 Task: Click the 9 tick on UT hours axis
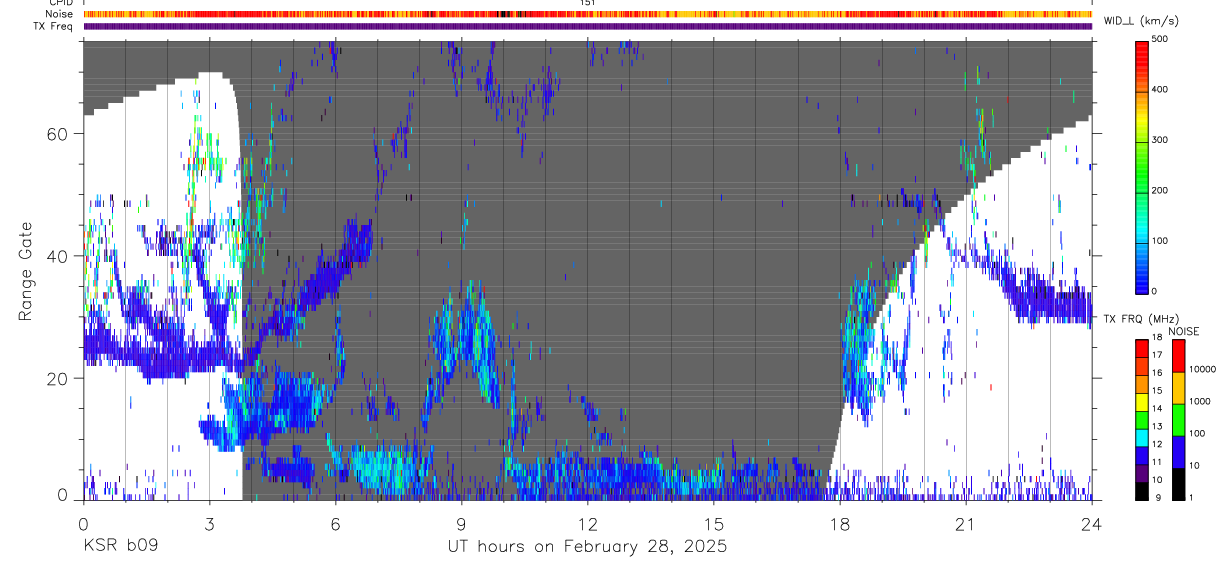pos(461,523)
